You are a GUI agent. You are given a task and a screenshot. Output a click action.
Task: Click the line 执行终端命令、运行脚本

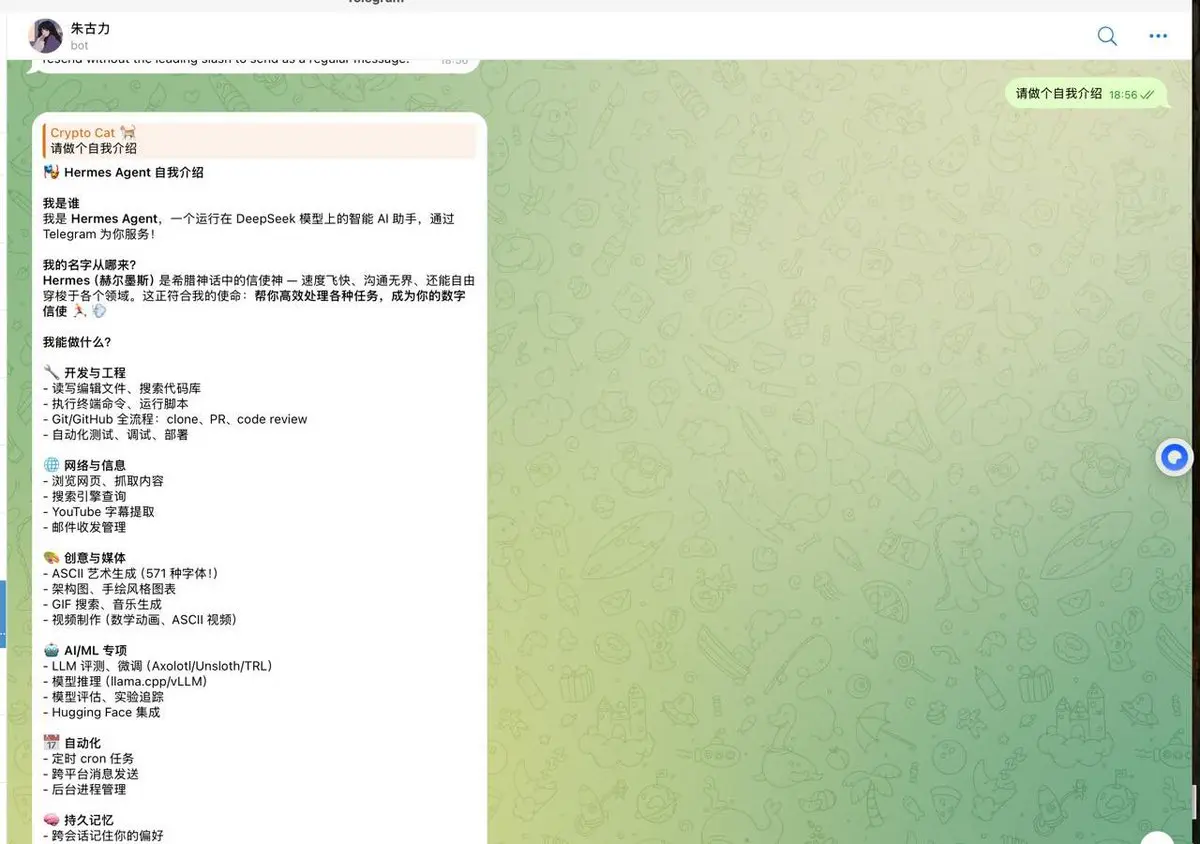coord(116,404)
